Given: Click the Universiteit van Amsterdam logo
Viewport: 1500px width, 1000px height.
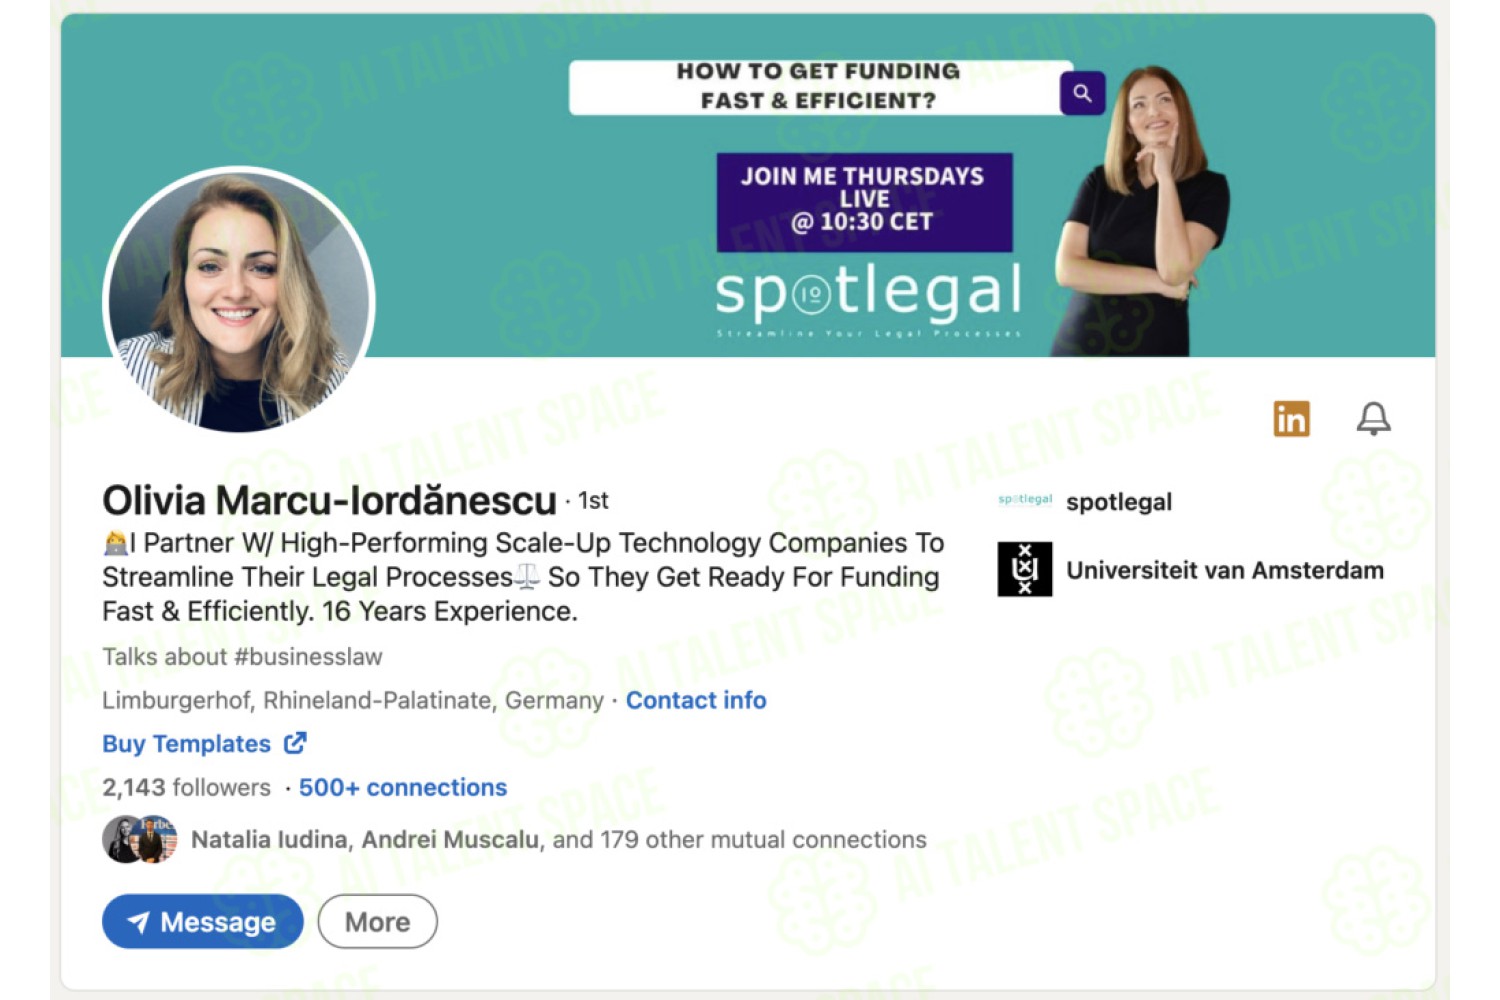Looking at the screenshot, I should point(1025,569).
